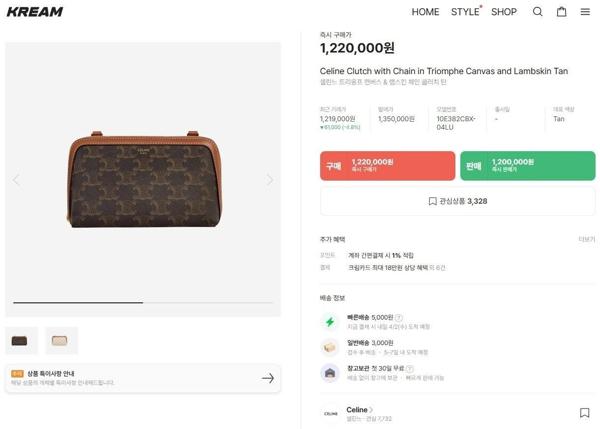600x429 pixels.
Task: Open the shopping bag icon
Action: point(561,12)
